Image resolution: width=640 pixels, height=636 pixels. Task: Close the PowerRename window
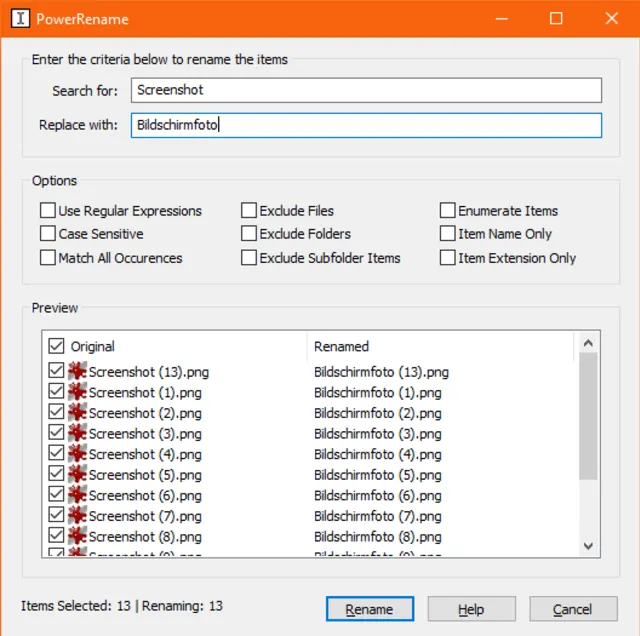pos(611,19)
